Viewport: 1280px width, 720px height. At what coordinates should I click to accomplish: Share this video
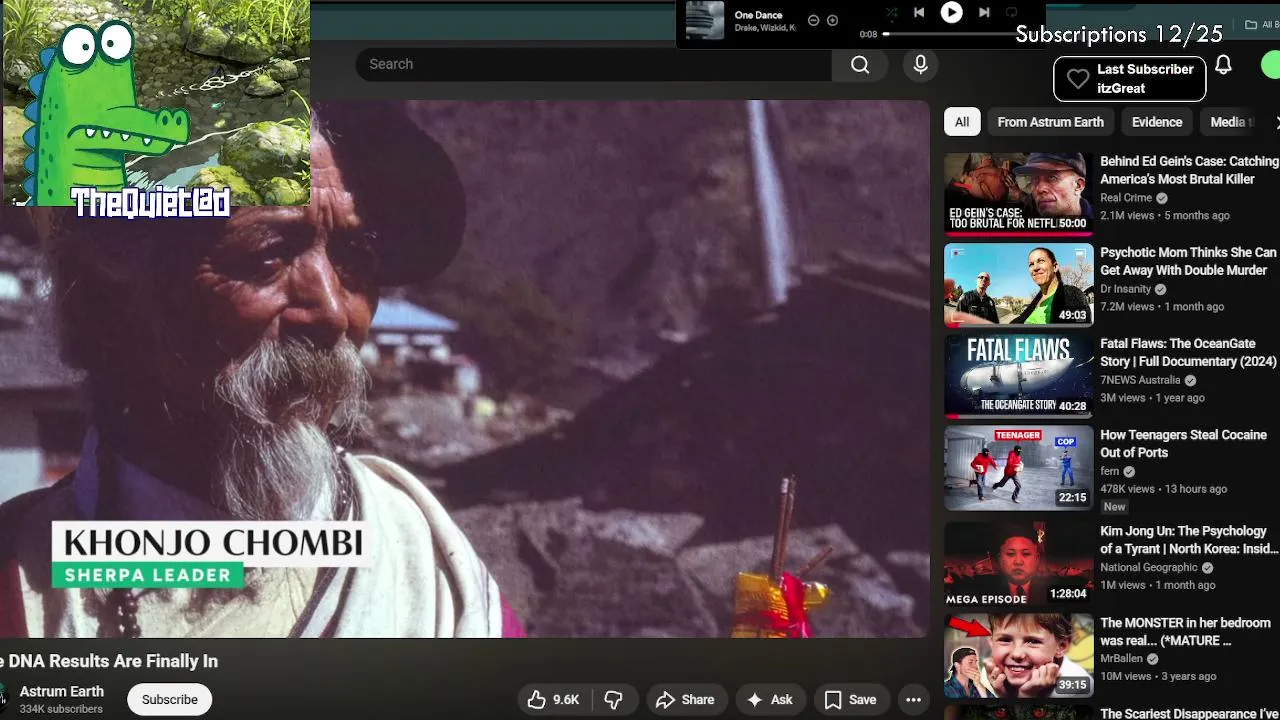click(685, 700)
